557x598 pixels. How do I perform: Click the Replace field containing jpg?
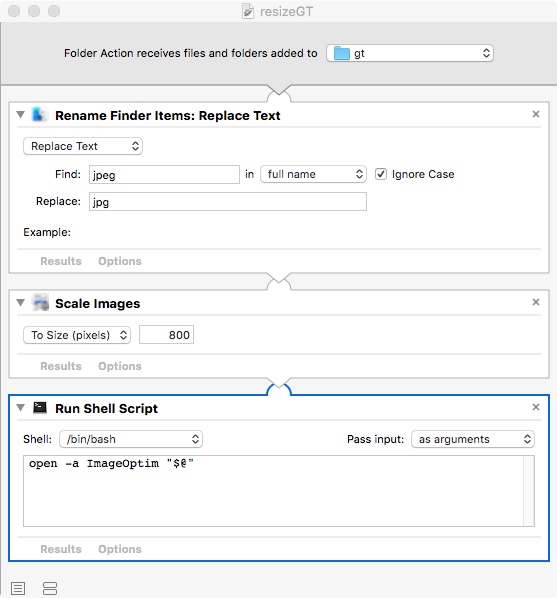click(x=228, y=202)
